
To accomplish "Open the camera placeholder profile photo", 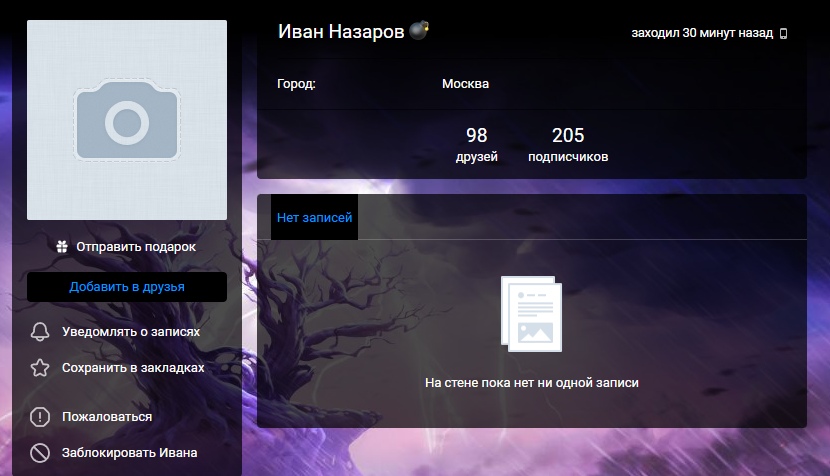I will tap(127, 120).
